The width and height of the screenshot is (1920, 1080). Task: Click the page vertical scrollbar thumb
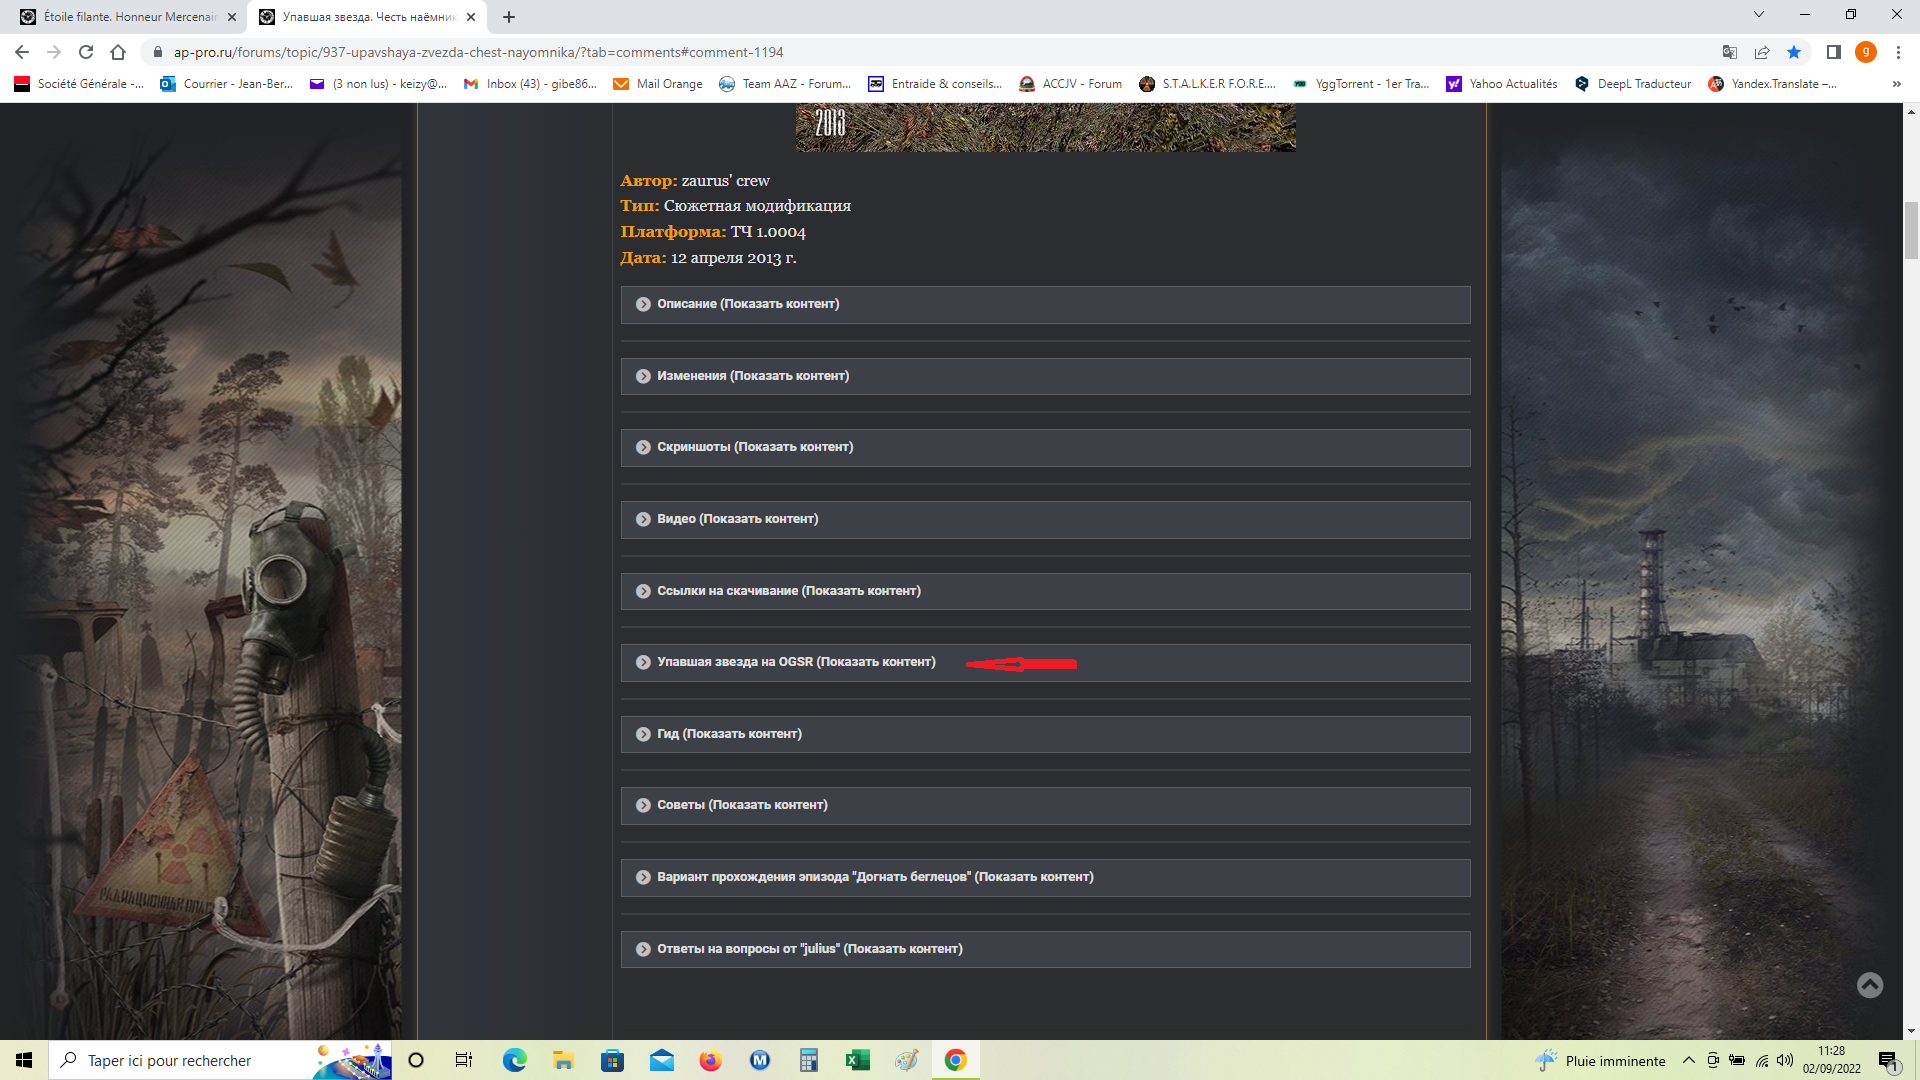pyautogui.click(x=1911, y=230)
